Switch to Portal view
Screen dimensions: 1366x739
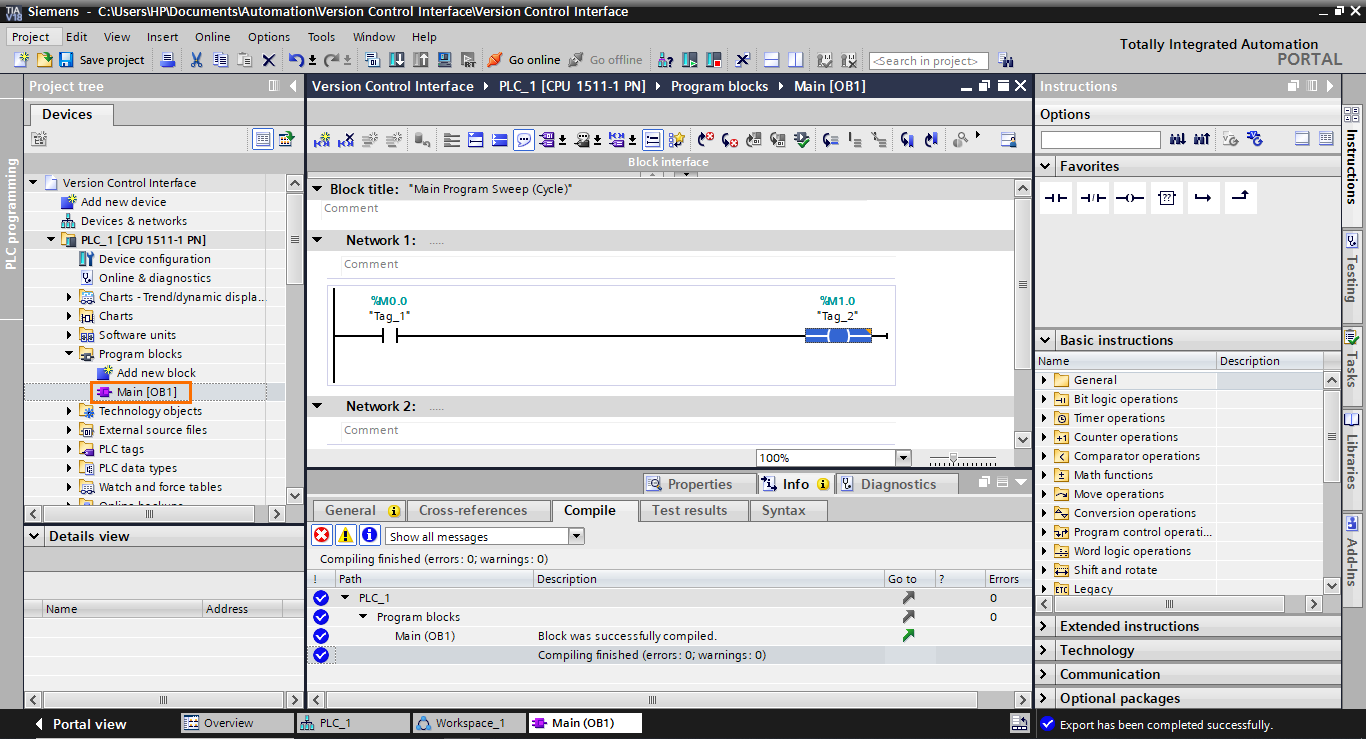88,723
